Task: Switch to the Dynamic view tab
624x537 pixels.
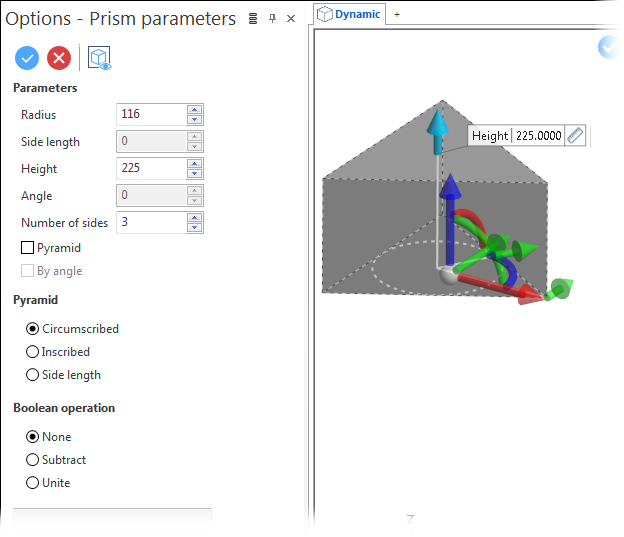Action: click(349, 14)
